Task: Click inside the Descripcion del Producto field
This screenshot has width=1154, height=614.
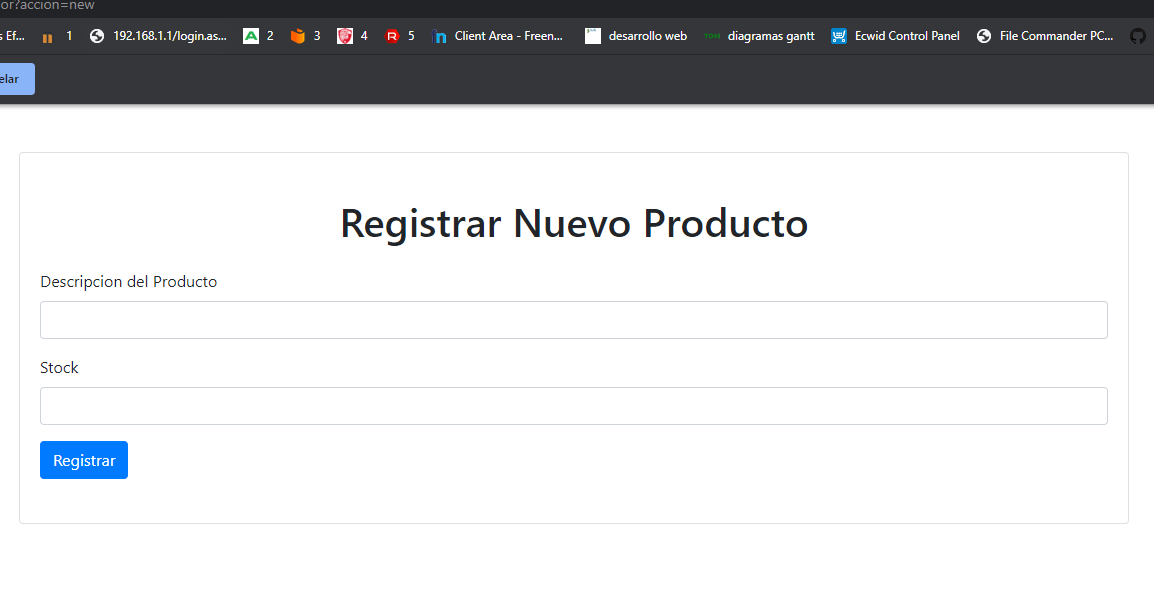Action: coord(573,319)
